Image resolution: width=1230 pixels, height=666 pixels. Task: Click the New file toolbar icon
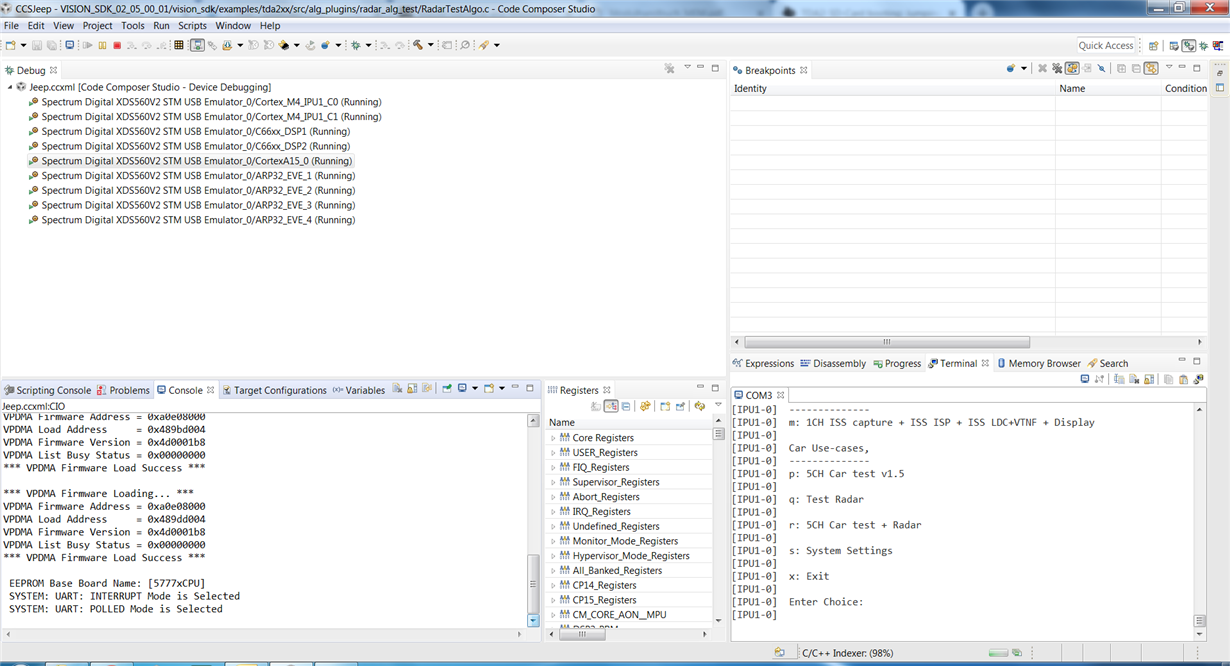(x=10, y=45)
